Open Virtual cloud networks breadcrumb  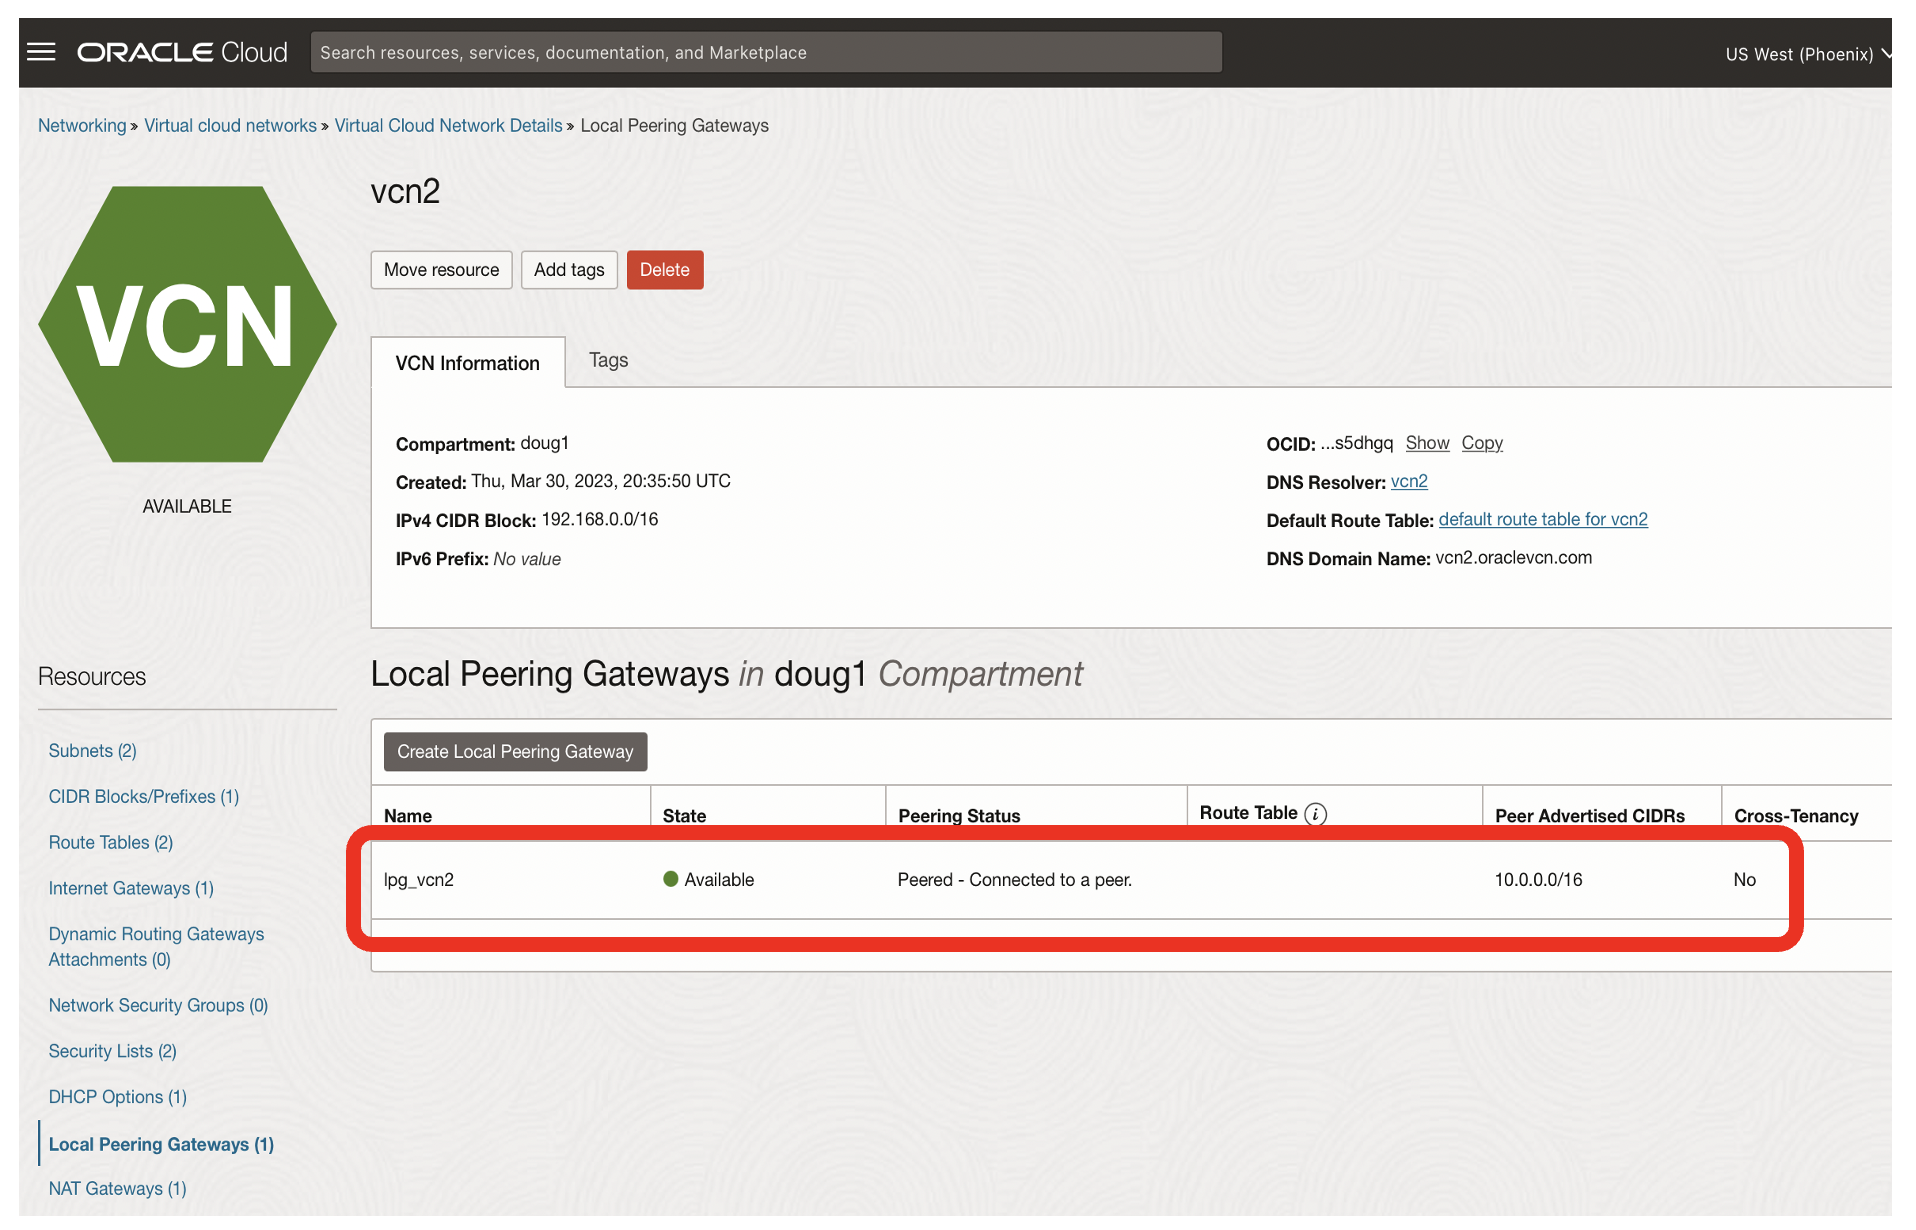pyautogui.click(x=230, y=126)
